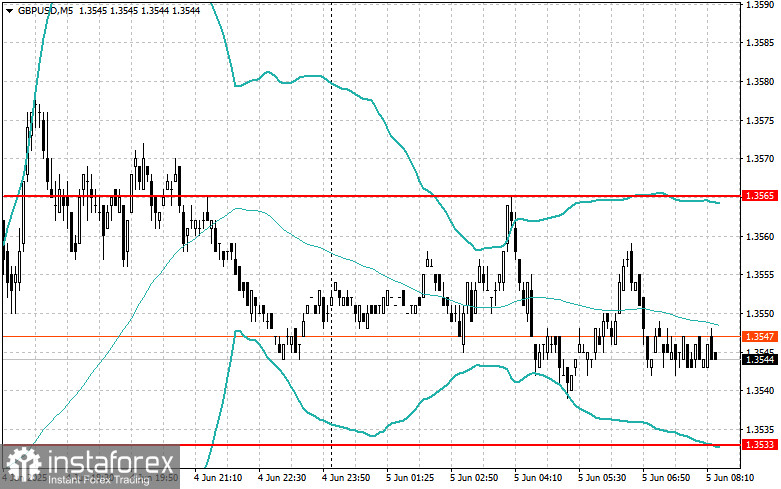Image resolution: width=781 pixels, height=489 pixels.
Task: Click the 5 Jun 05:30 time label
Action: click(602, 478)
